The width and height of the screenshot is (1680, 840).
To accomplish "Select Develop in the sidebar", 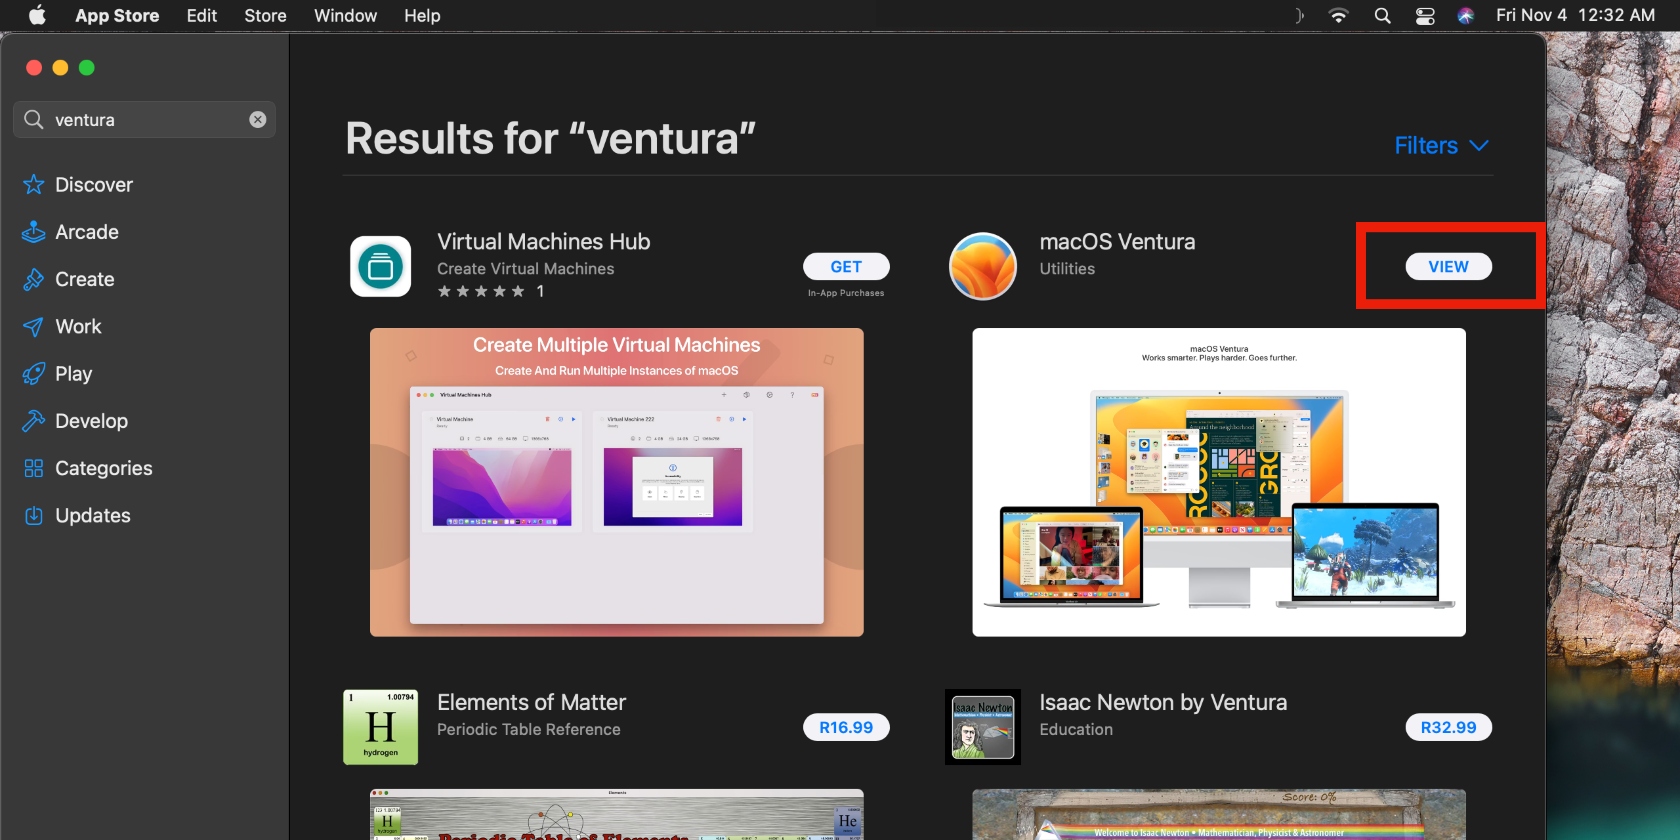I will click(92, 421).
